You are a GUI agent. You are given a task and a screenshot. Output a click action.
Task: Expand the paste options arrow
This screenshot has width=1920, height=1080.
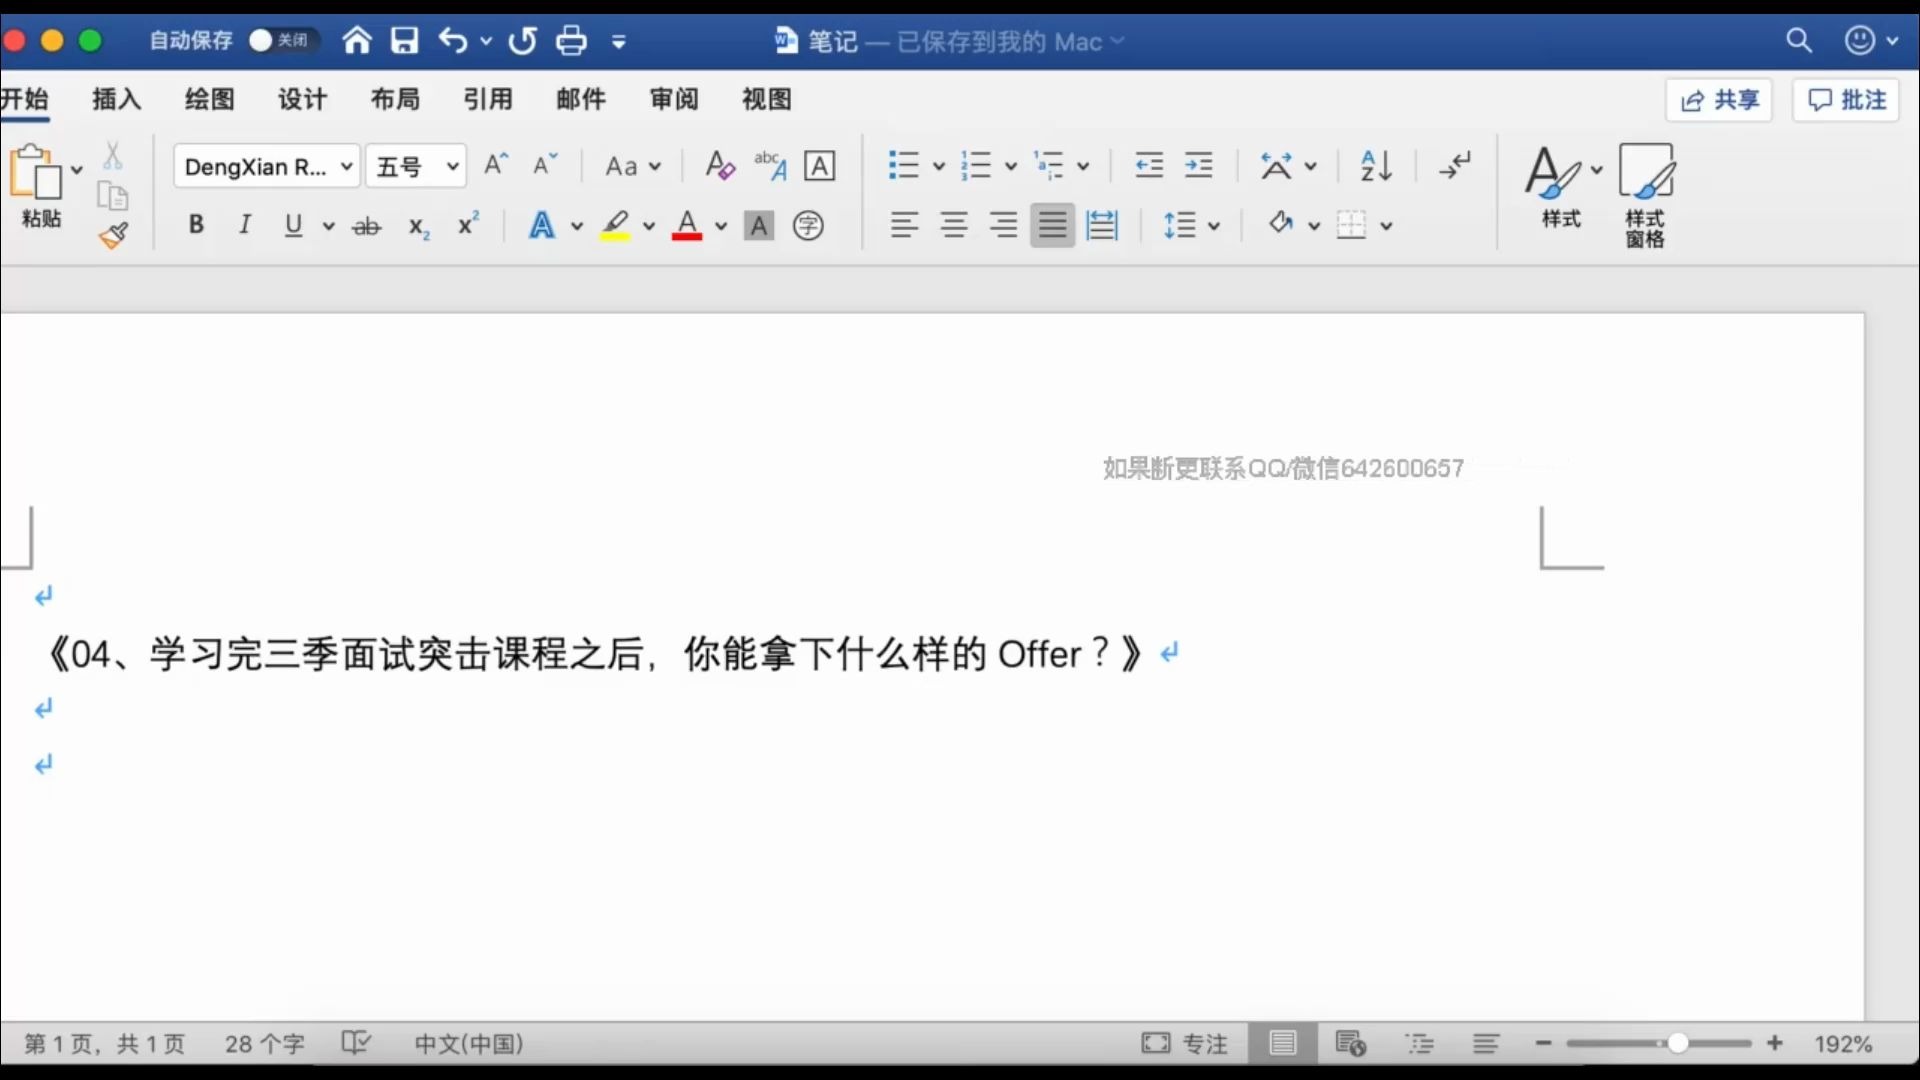tap(76, 170)
